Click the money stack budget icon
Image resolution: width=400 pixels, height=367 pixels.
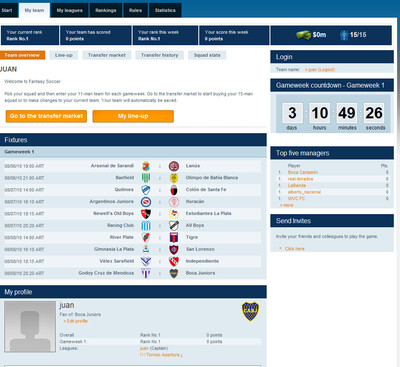pyautogui.click(x=304, y=35)
